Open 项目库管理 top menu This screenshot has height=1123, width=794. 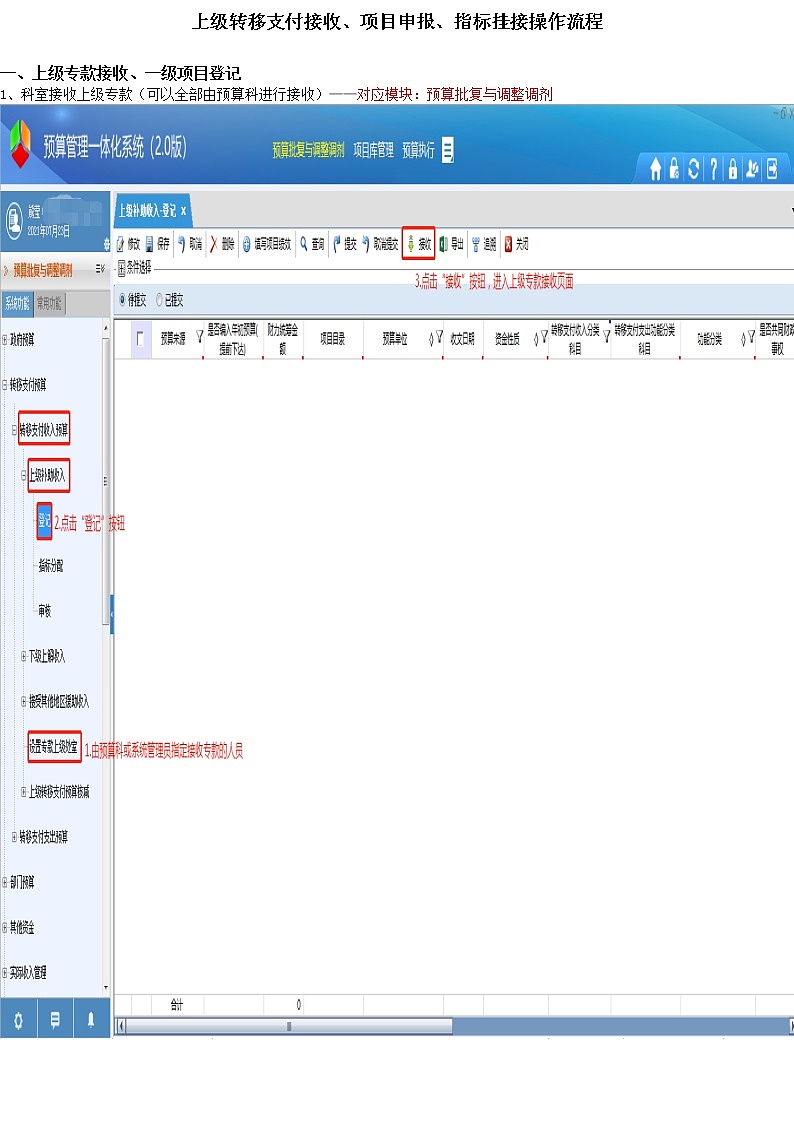click(374, 150)
